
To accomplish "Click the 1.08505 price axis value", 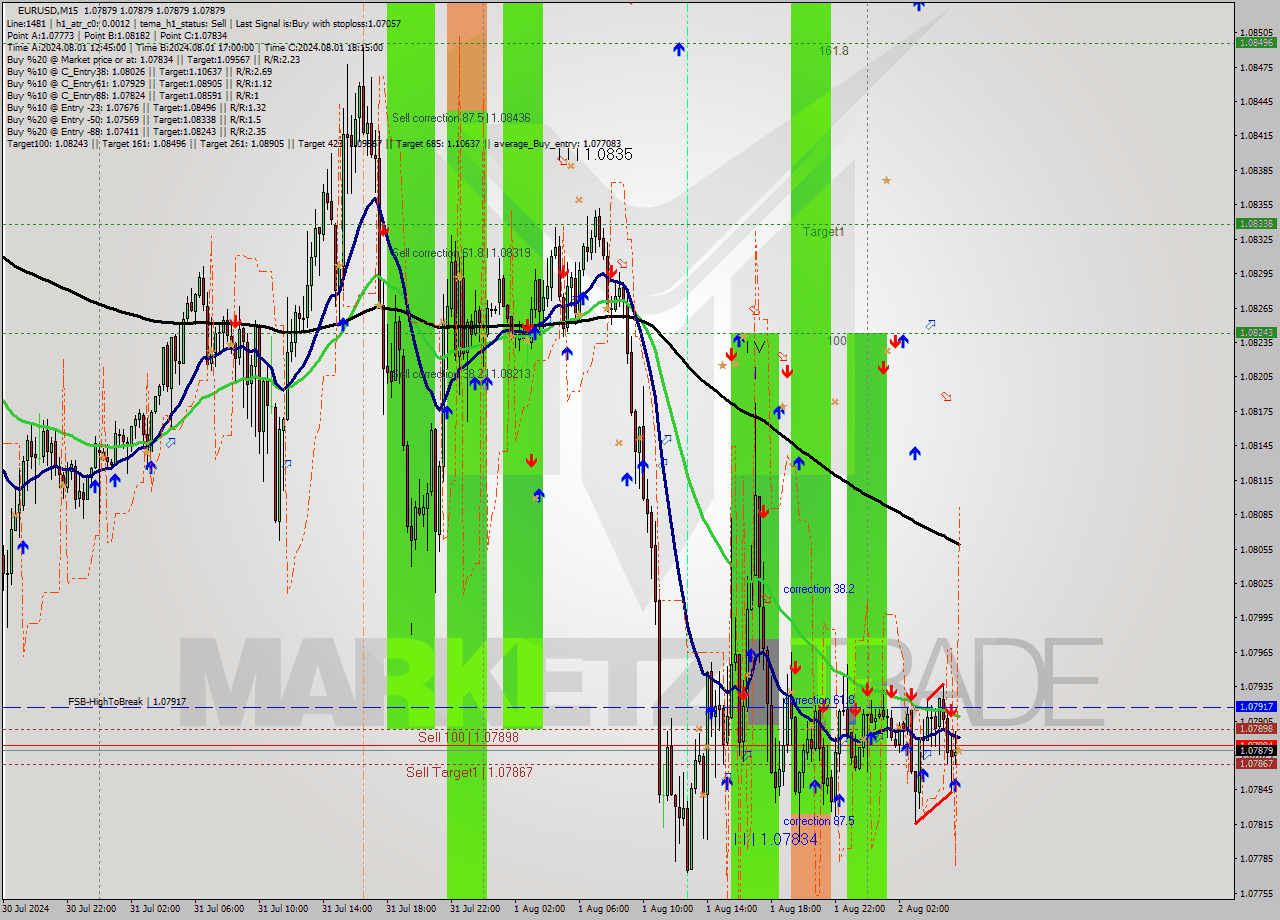I will pyautogui.click(x=1256, y=33).
